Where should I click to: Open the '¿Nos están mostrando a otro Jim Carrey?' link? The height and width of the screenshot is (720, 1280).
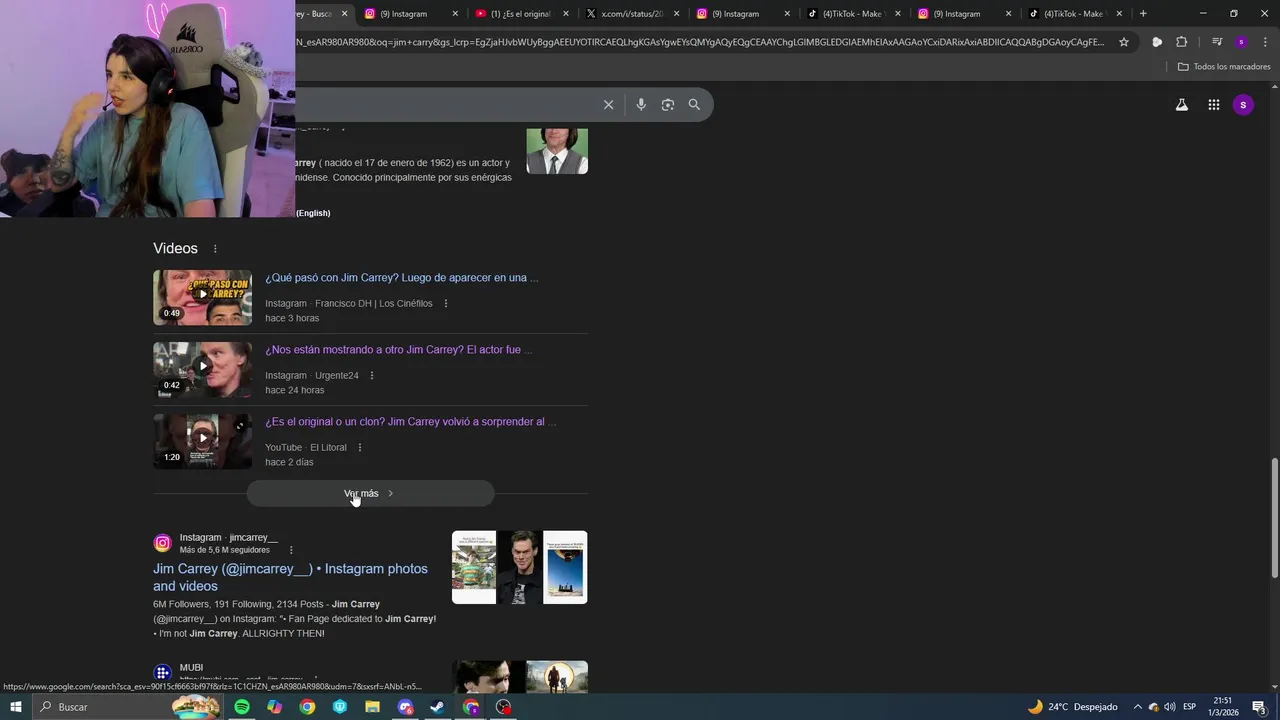pyautogui.click(x=398, y=350)
